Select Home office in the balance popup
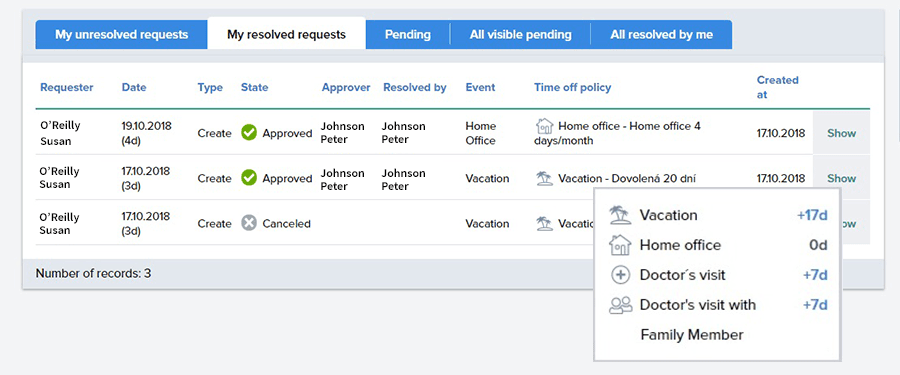This screenshot has height=375, width=900. [x=680, y=245]
